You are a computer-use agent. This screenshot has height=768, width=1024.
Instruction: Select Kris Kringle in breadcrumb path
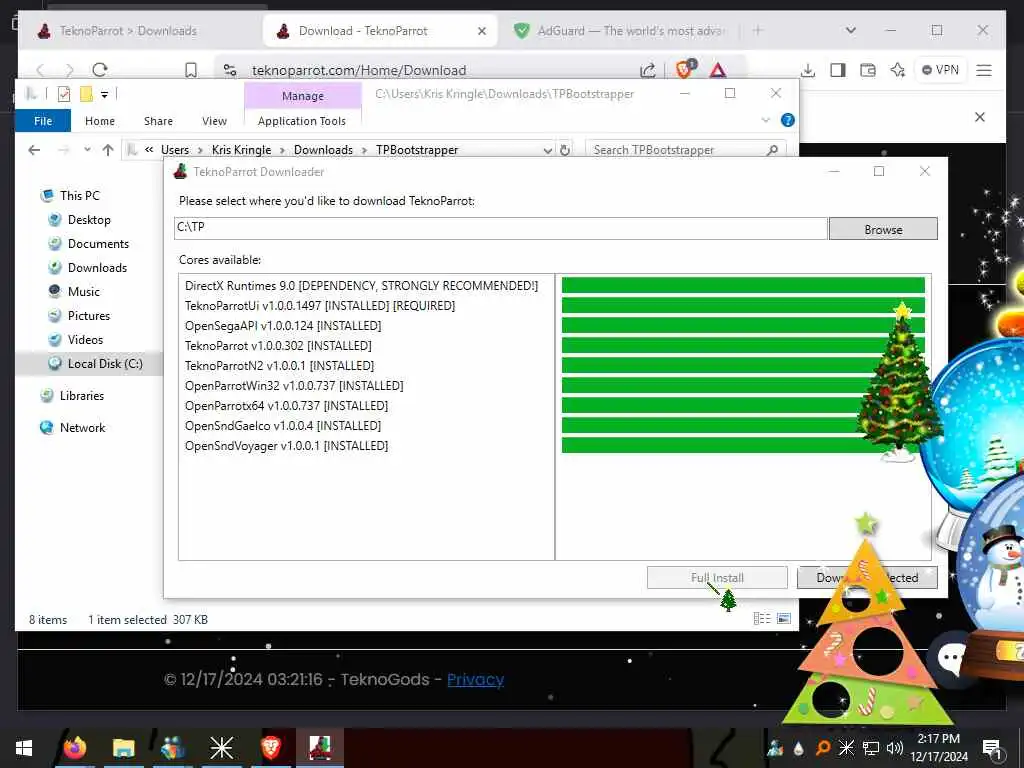(241, 150)
